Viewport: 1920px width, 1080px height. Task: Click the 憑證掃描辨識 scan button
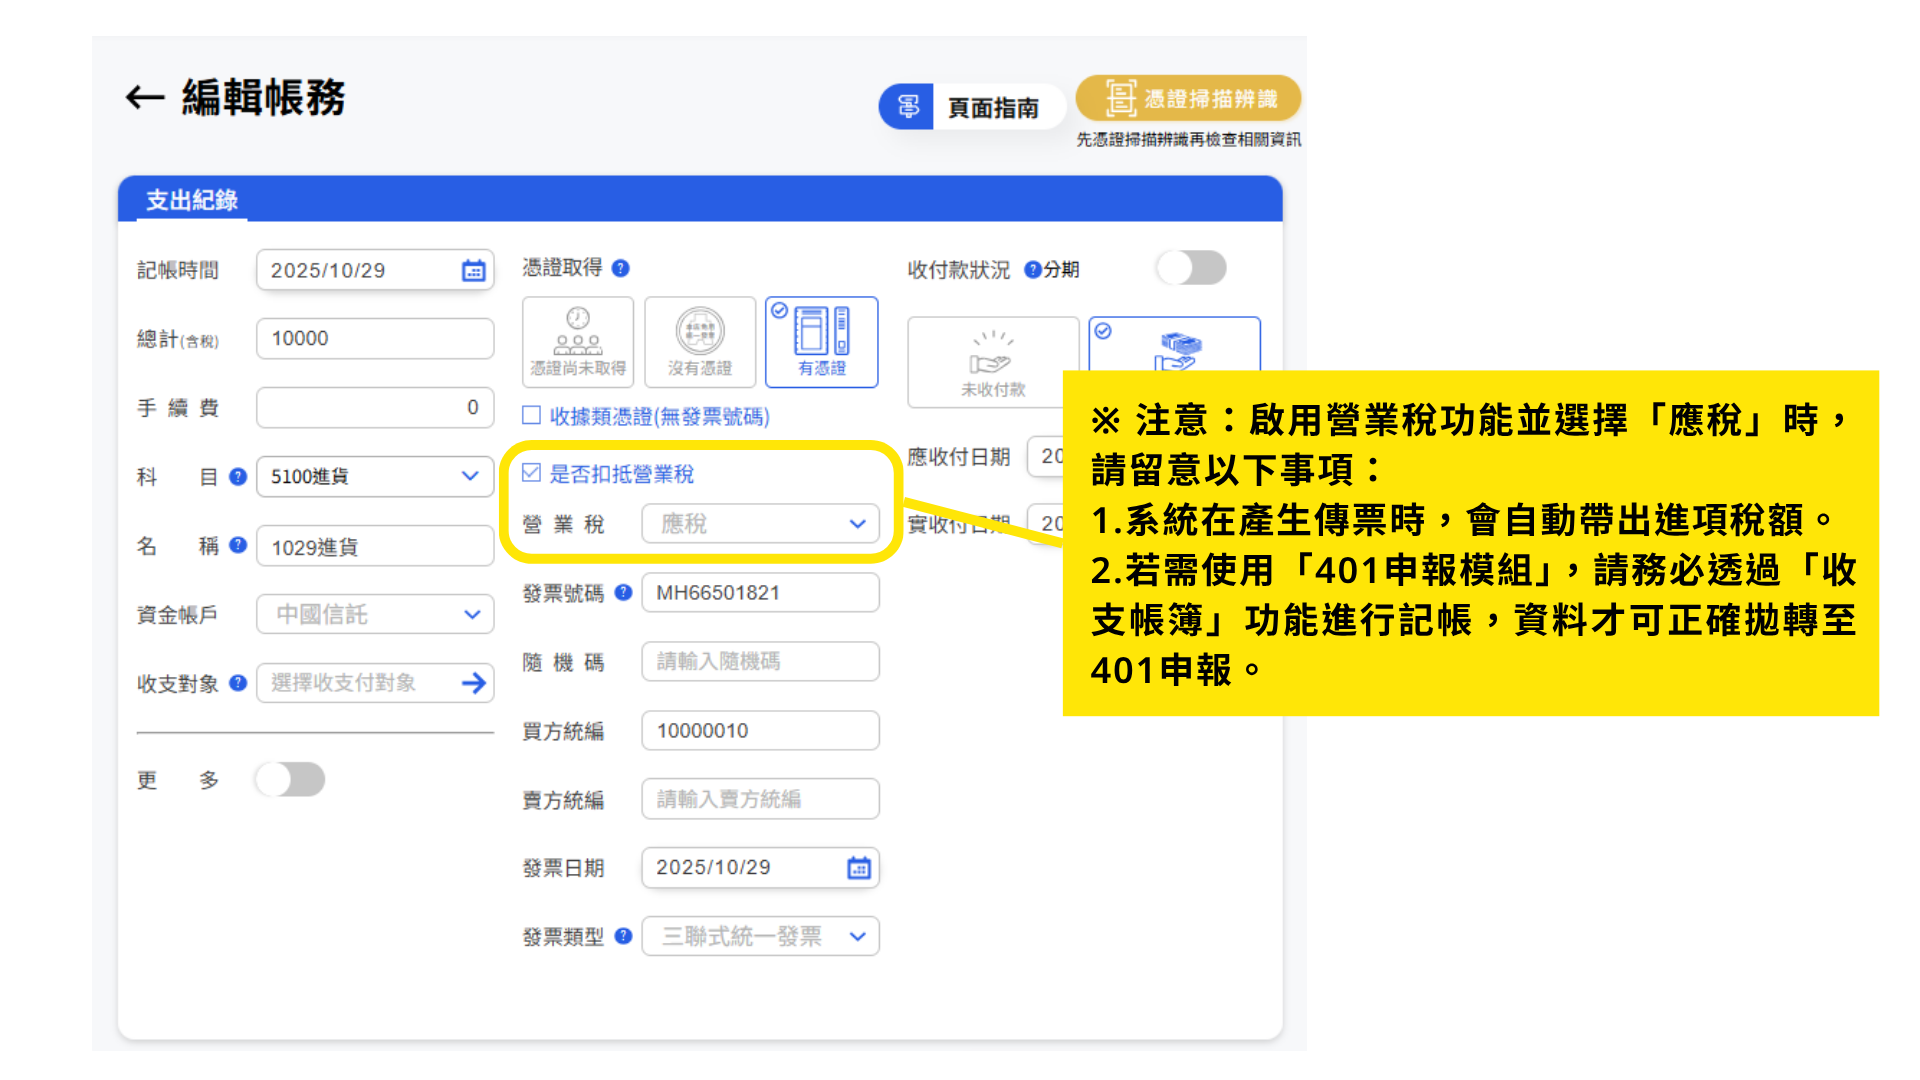point(1189,99)
